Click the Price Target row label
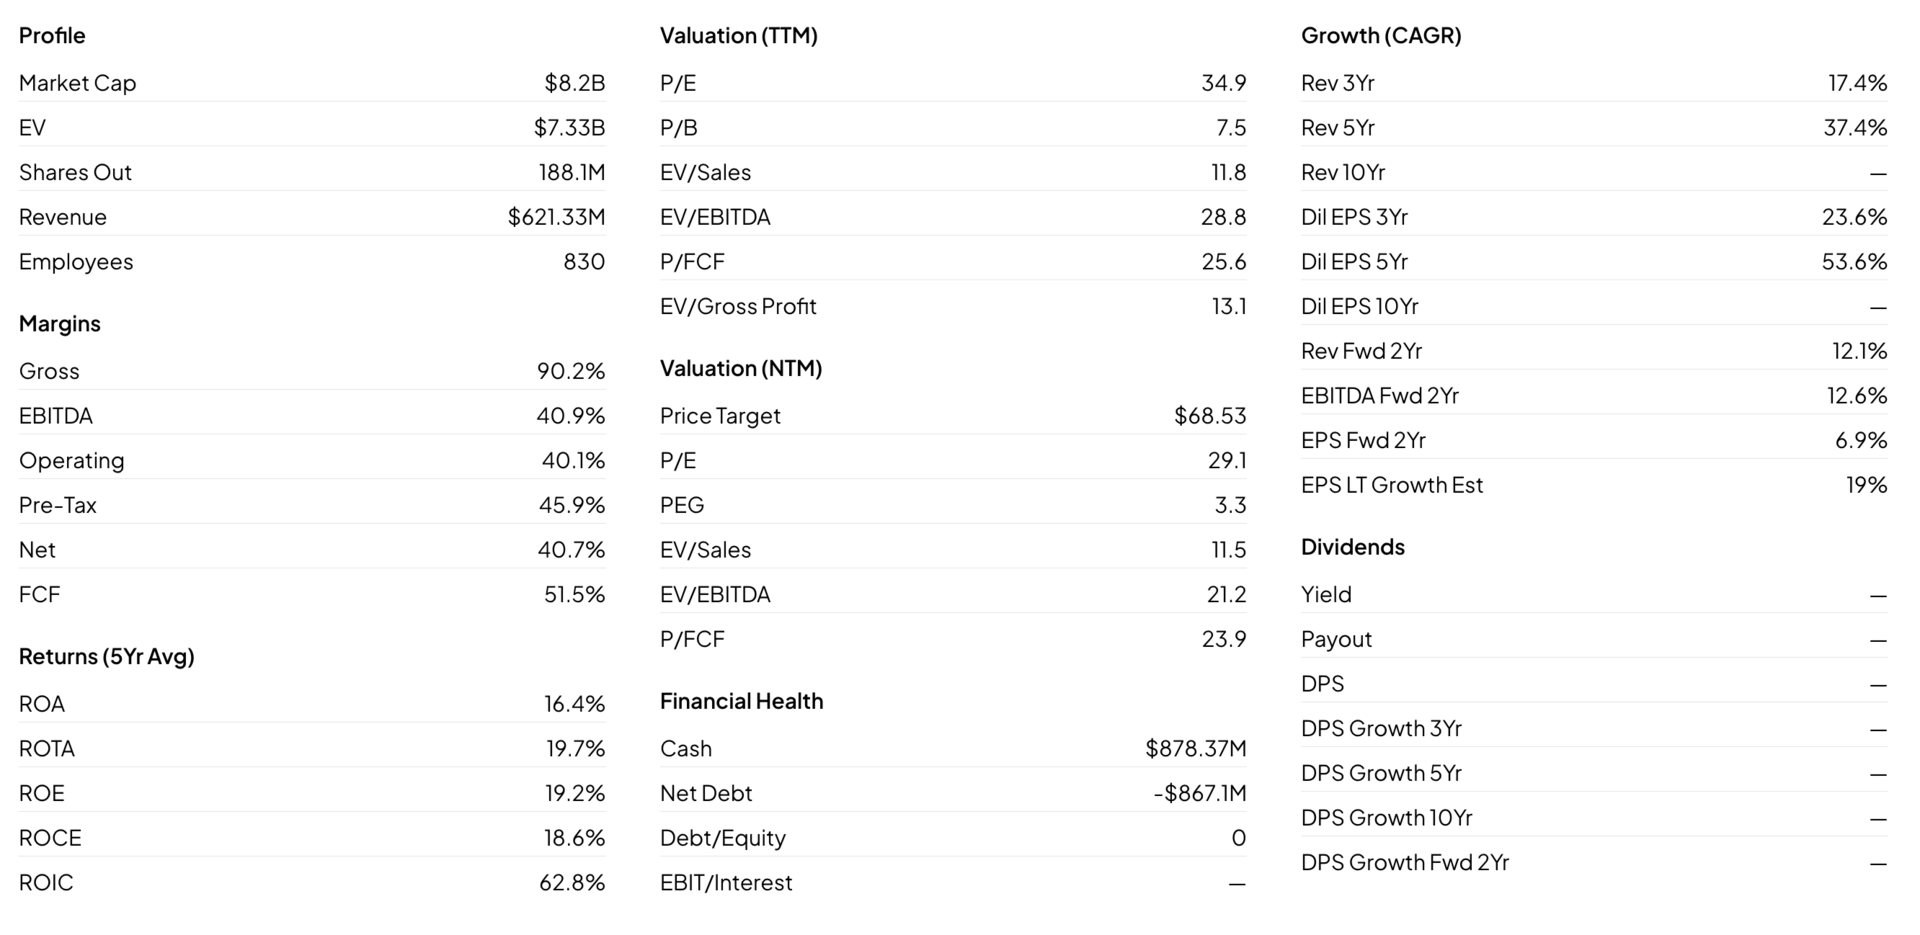 pos(720,416)
